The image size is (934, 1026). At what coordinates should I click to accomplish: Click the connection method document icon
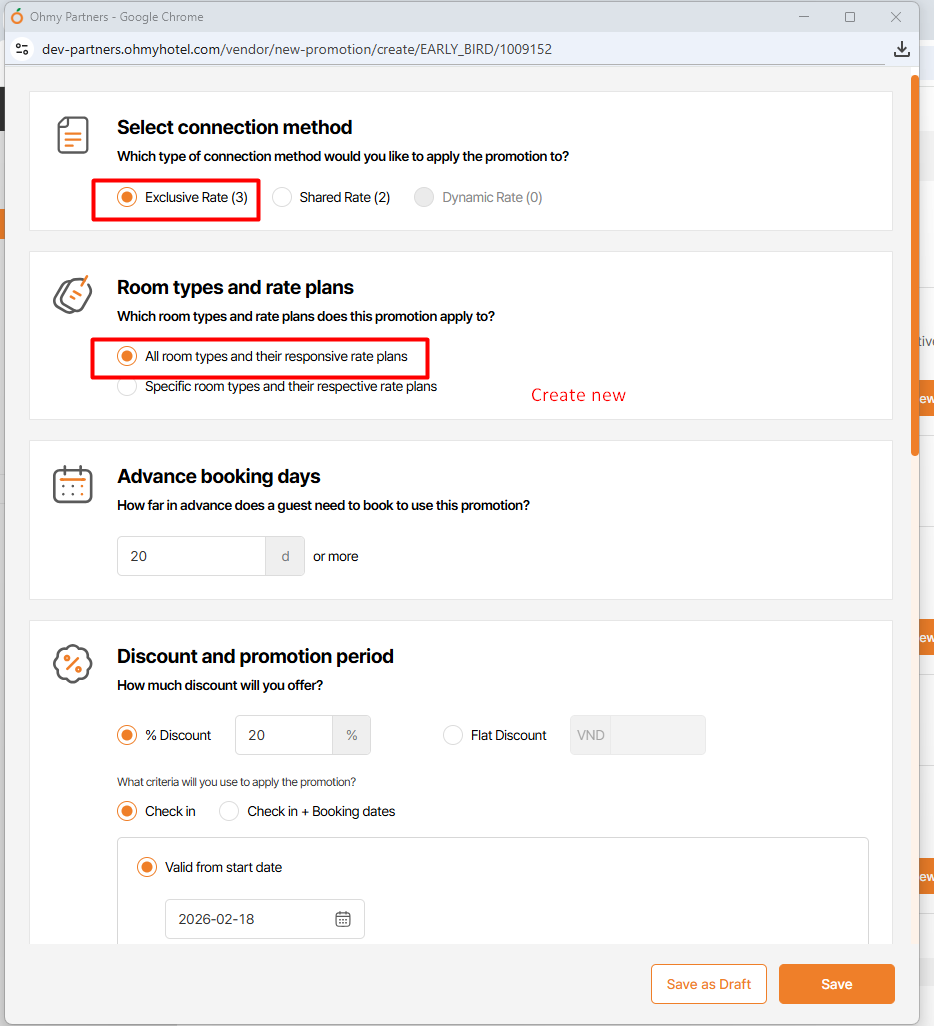coord(72,135)
